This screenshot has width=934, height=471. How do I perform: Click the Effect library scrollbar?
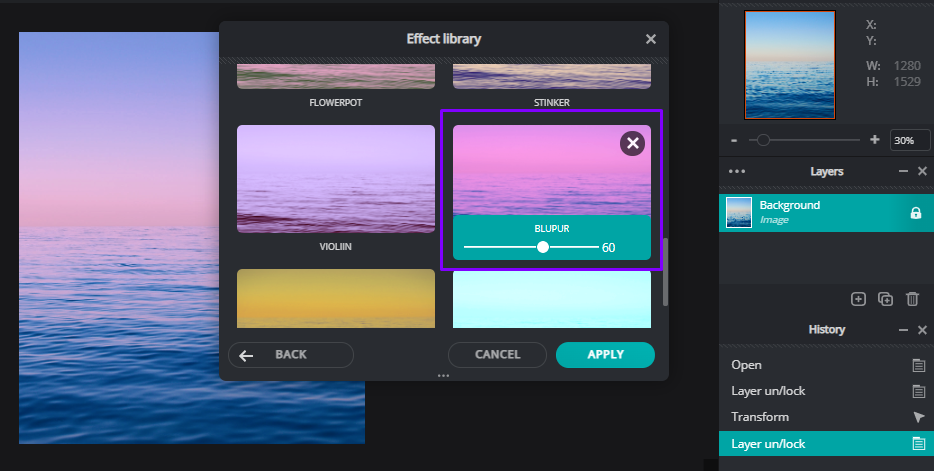pos(665,272)
